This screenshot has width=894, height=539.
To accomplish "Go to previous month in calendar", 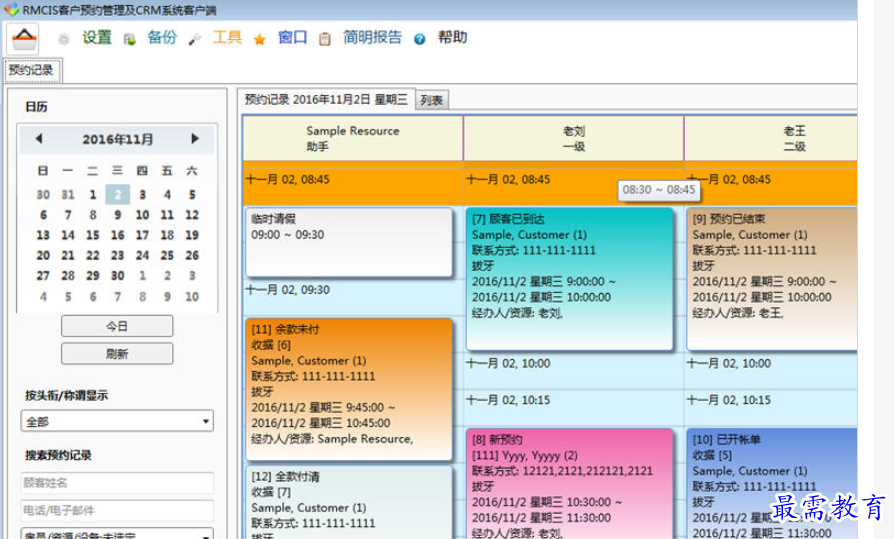I will (x=39, y=139).
